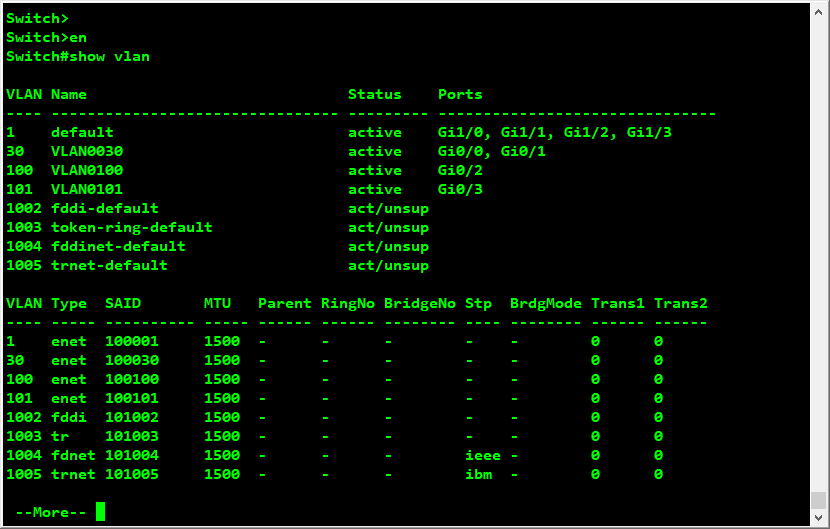Click the 'Parent' column header
Image resolution: width=830 pixels, height=529 pixels.
point(285,303)
